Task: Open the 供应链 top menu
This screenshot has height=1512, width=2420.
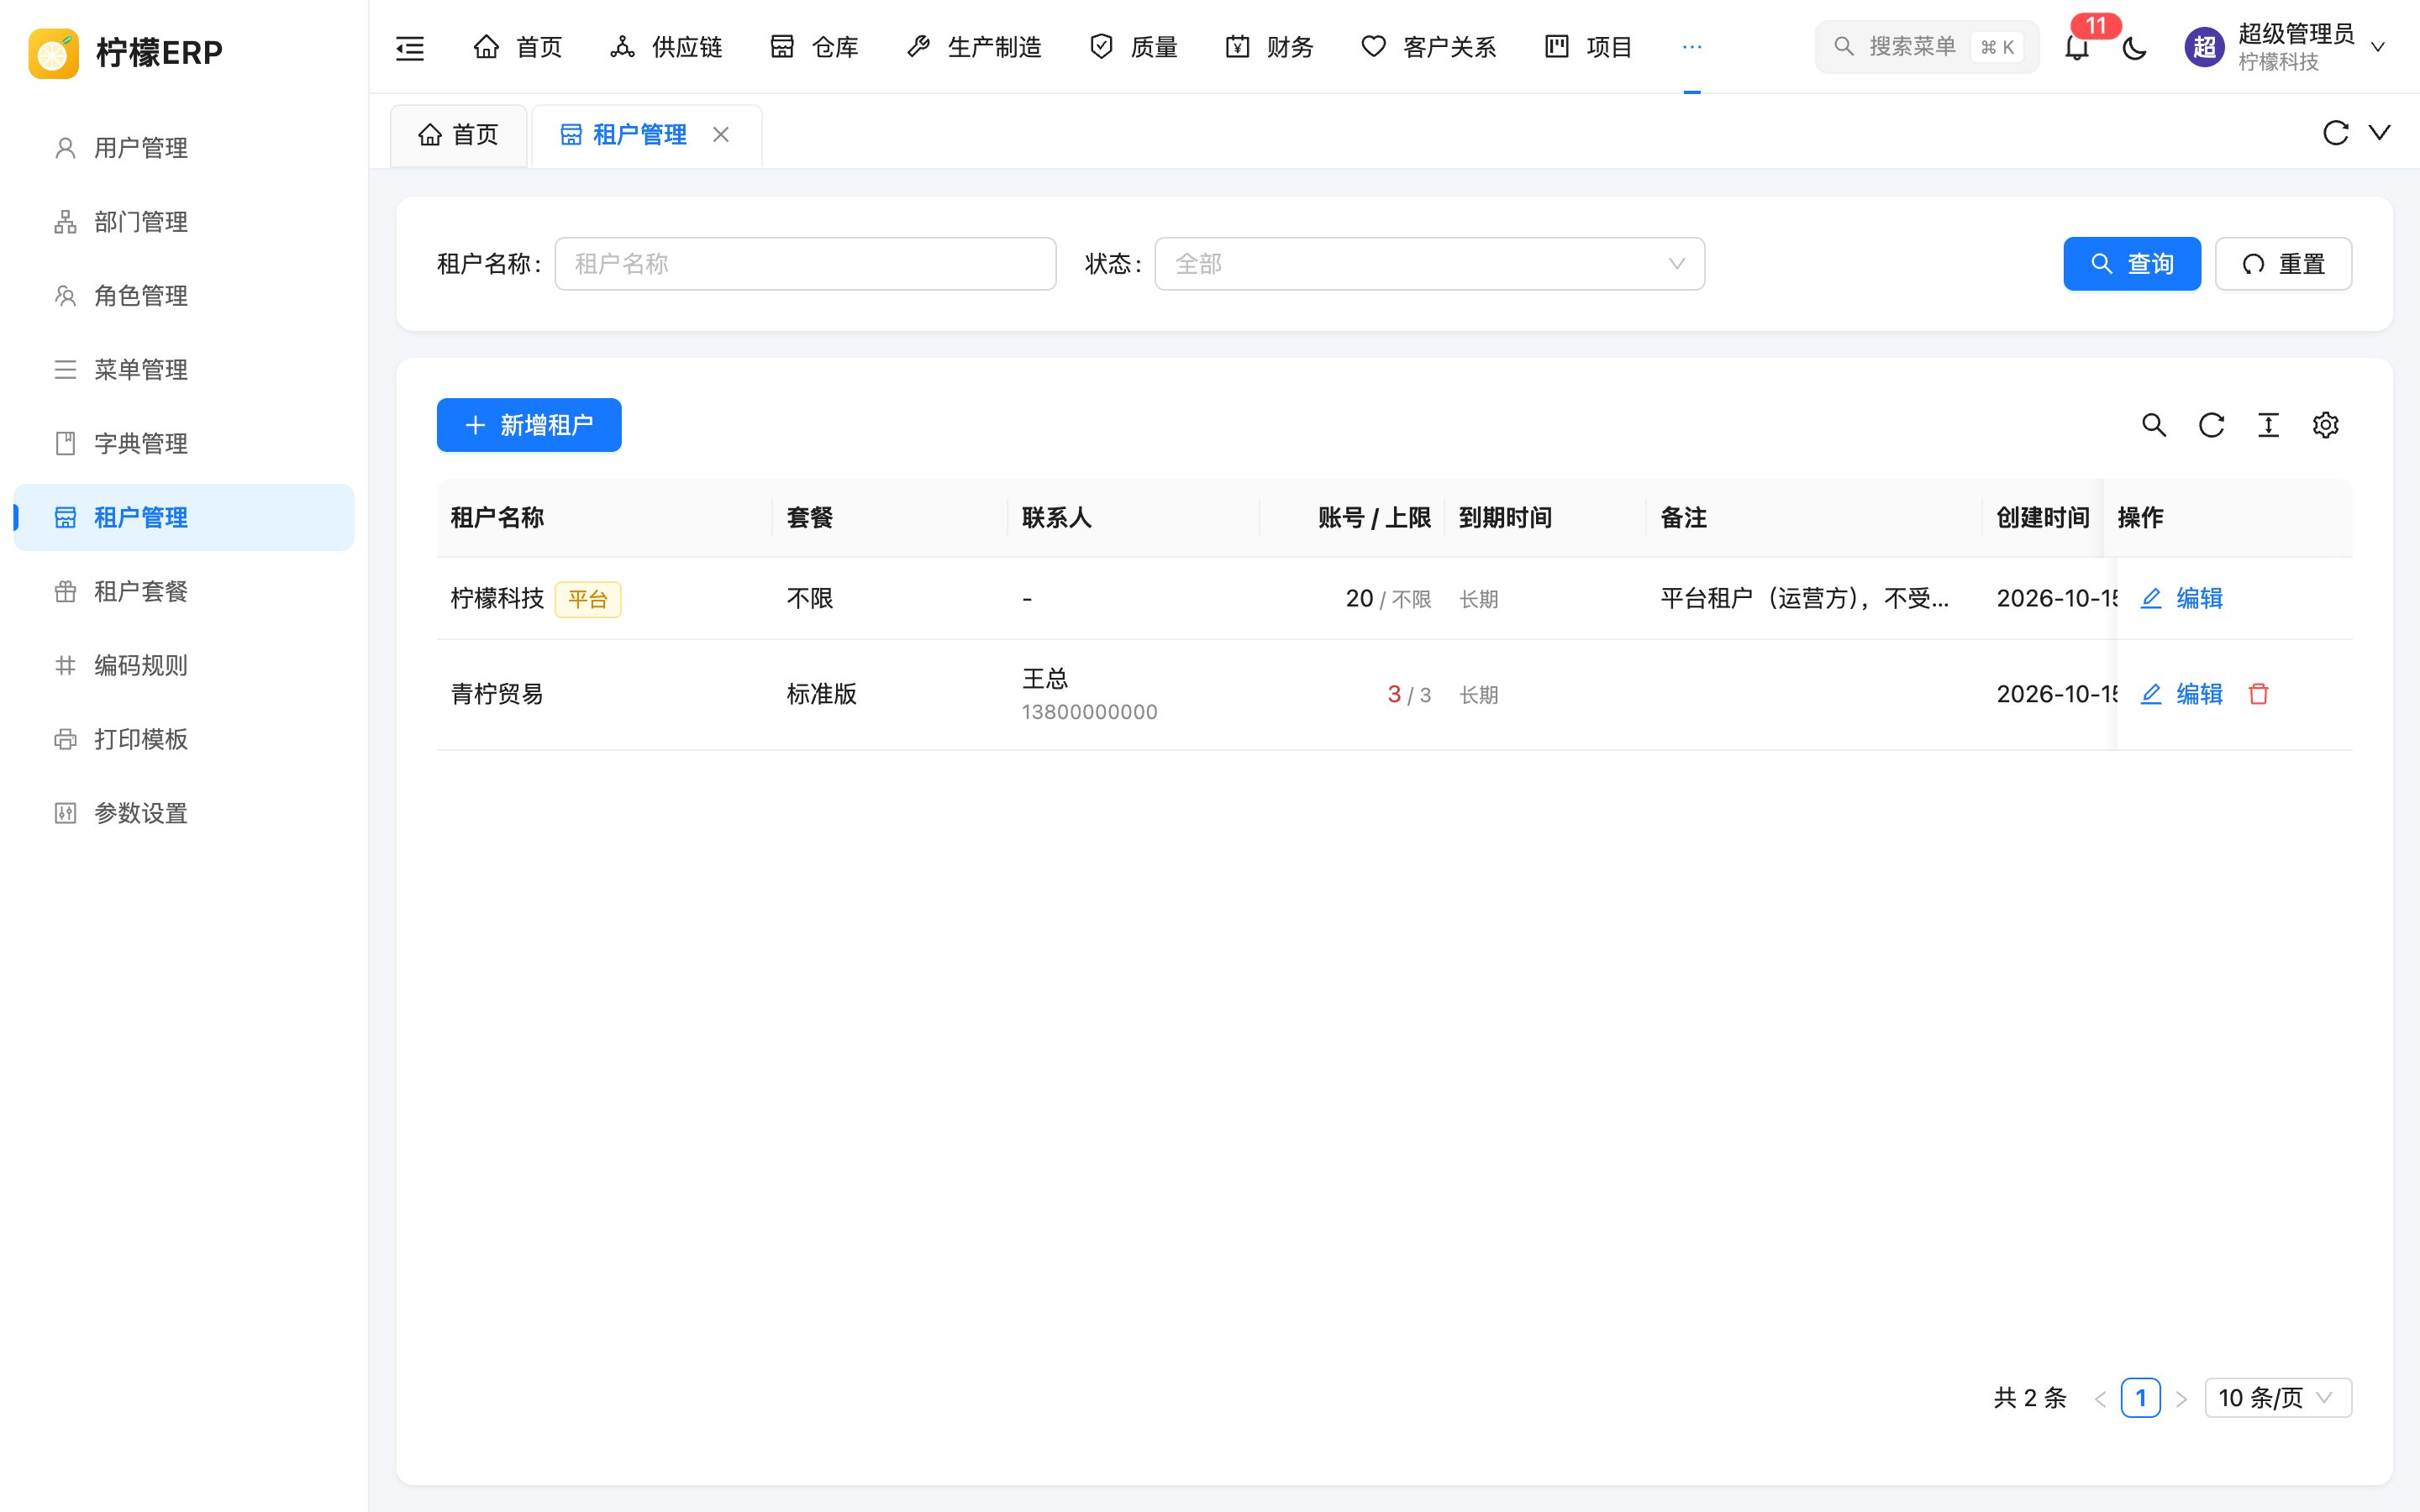Action: click(x=666, y=47)
